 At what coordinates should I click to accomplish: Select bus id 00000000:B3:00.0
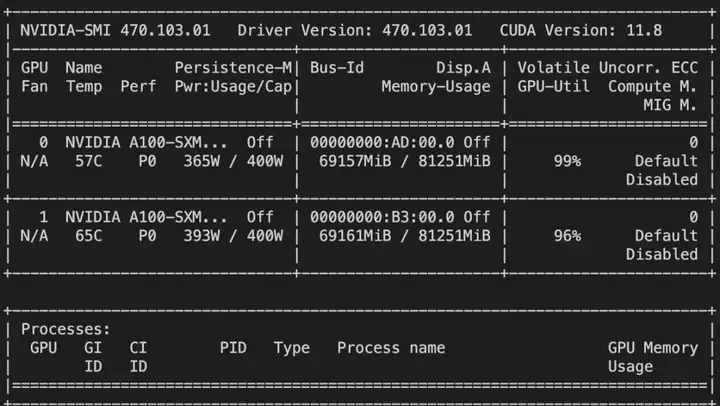click(382, 217)
